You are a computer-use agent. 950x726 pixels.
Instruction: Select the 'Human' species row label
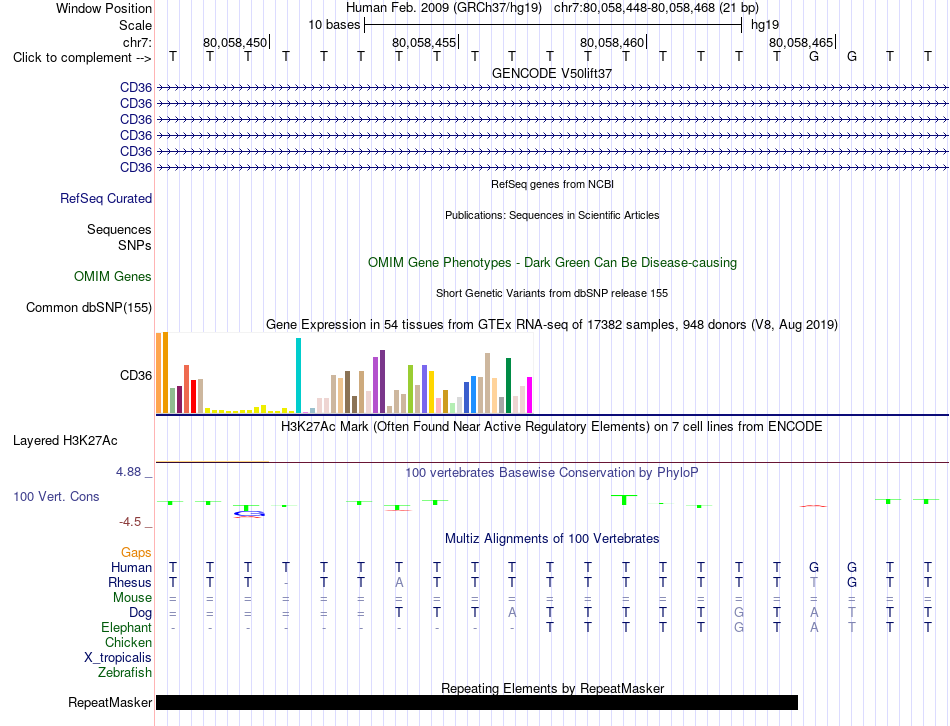pos(131,567)
